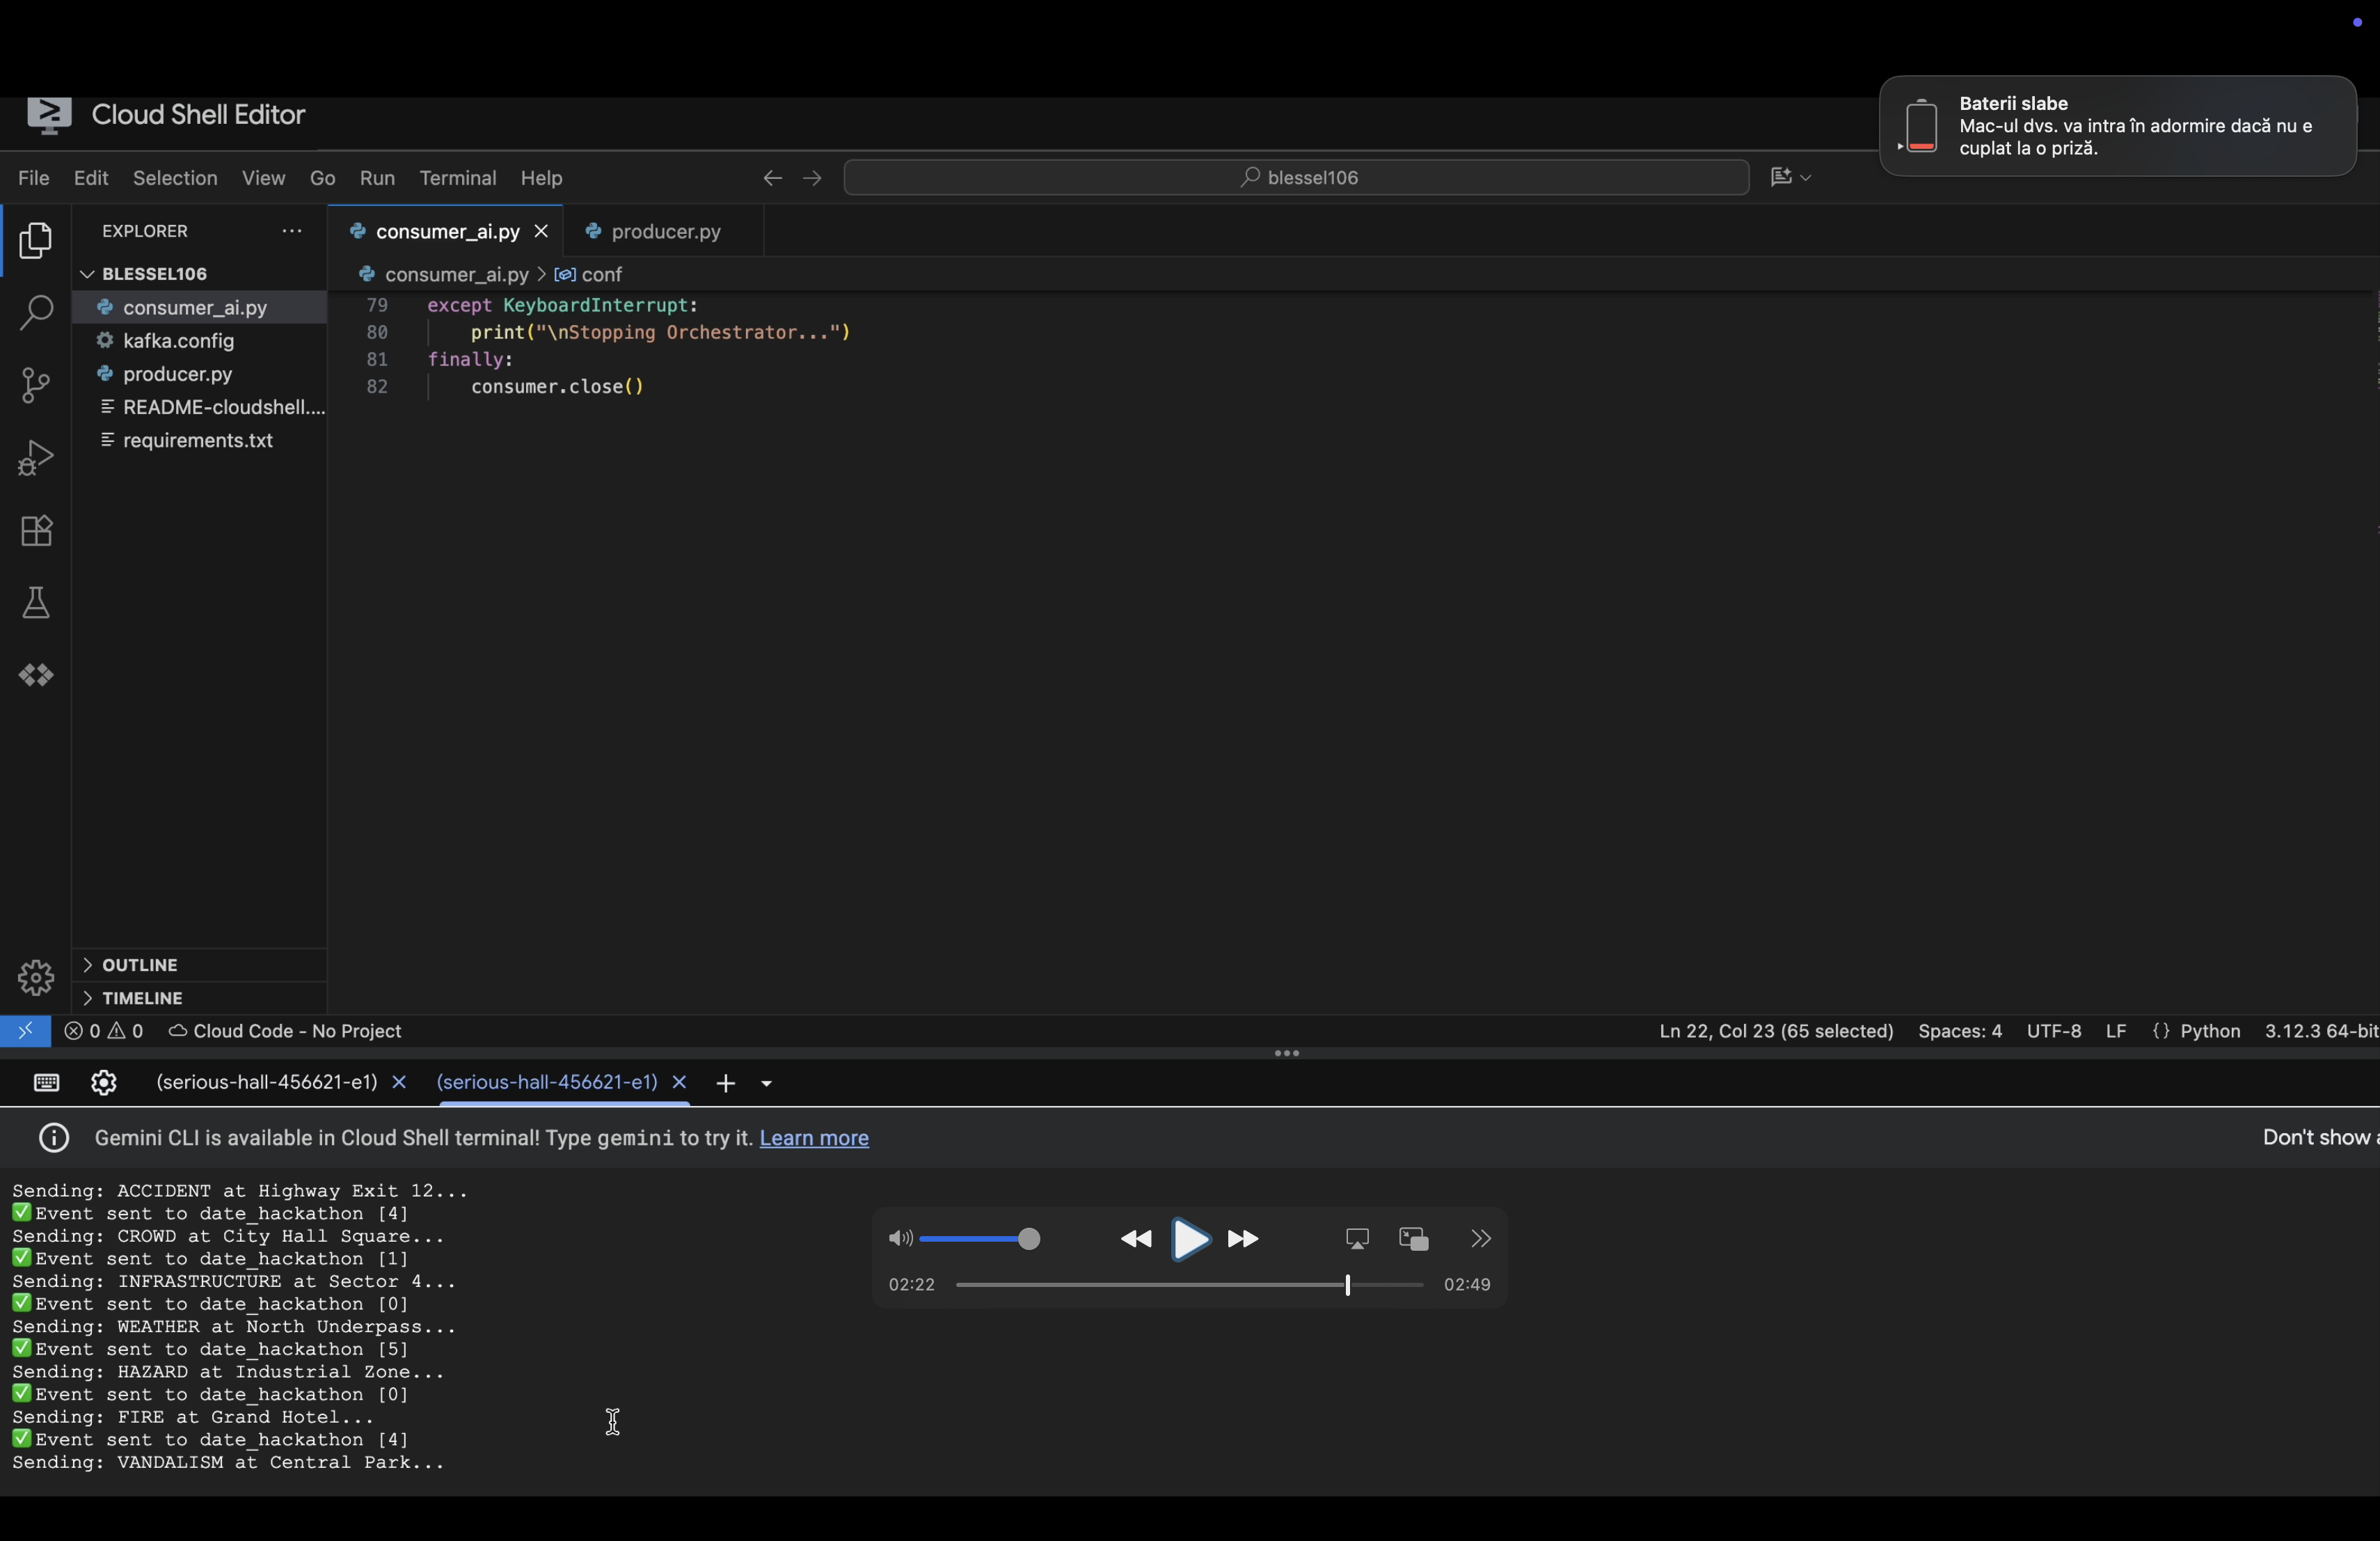Mute the video player volume icon
2380x1541 pixels.
[x=899, y=1239]
